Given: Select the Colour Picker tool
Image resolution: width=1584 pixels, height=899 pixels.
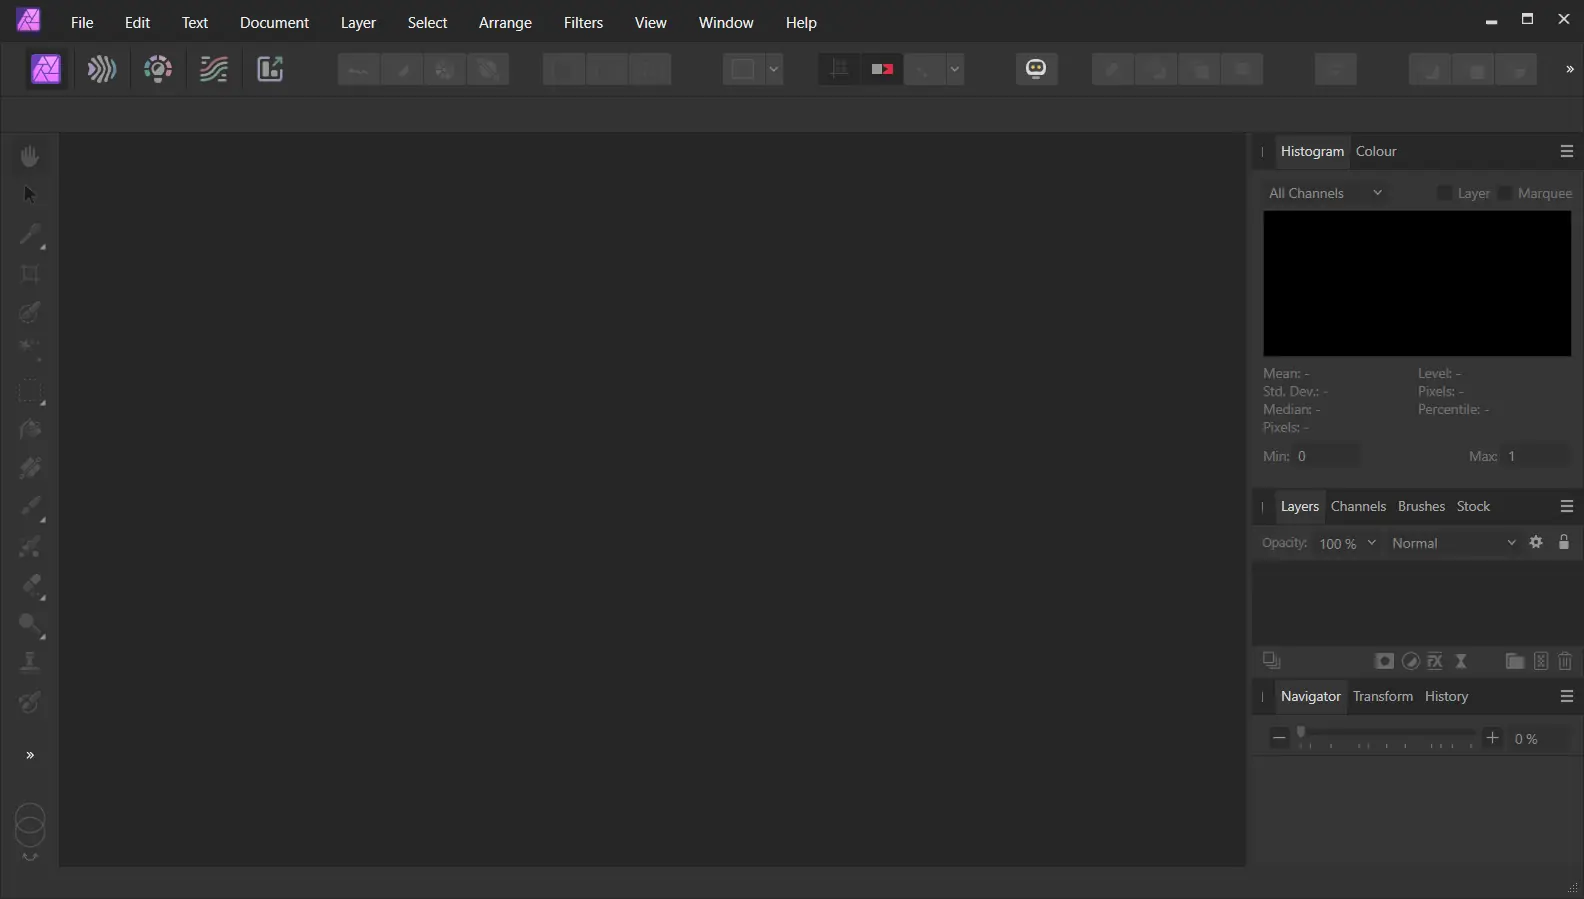Looking at the screenshot, I should [x=30, y=234].
